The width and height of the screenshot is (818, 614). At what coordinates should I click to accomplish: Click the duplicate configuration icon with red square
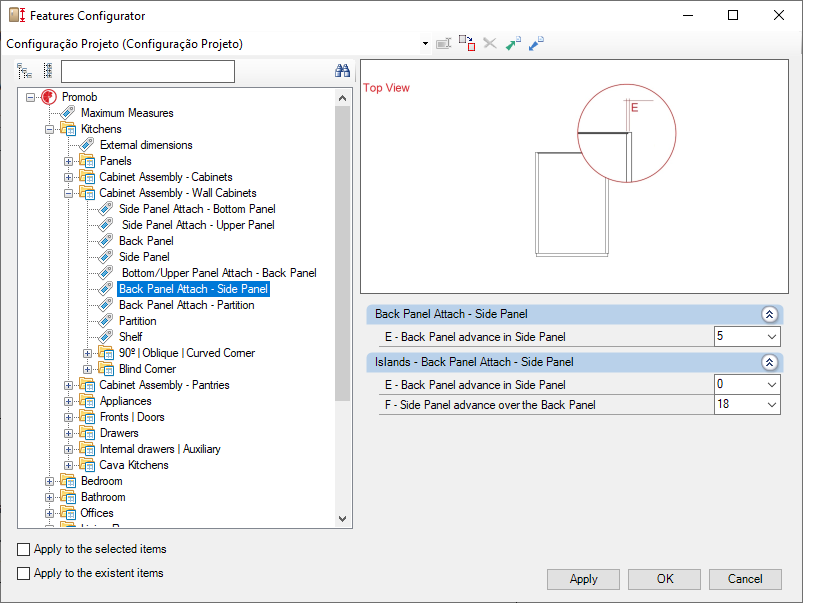point(467,43)
